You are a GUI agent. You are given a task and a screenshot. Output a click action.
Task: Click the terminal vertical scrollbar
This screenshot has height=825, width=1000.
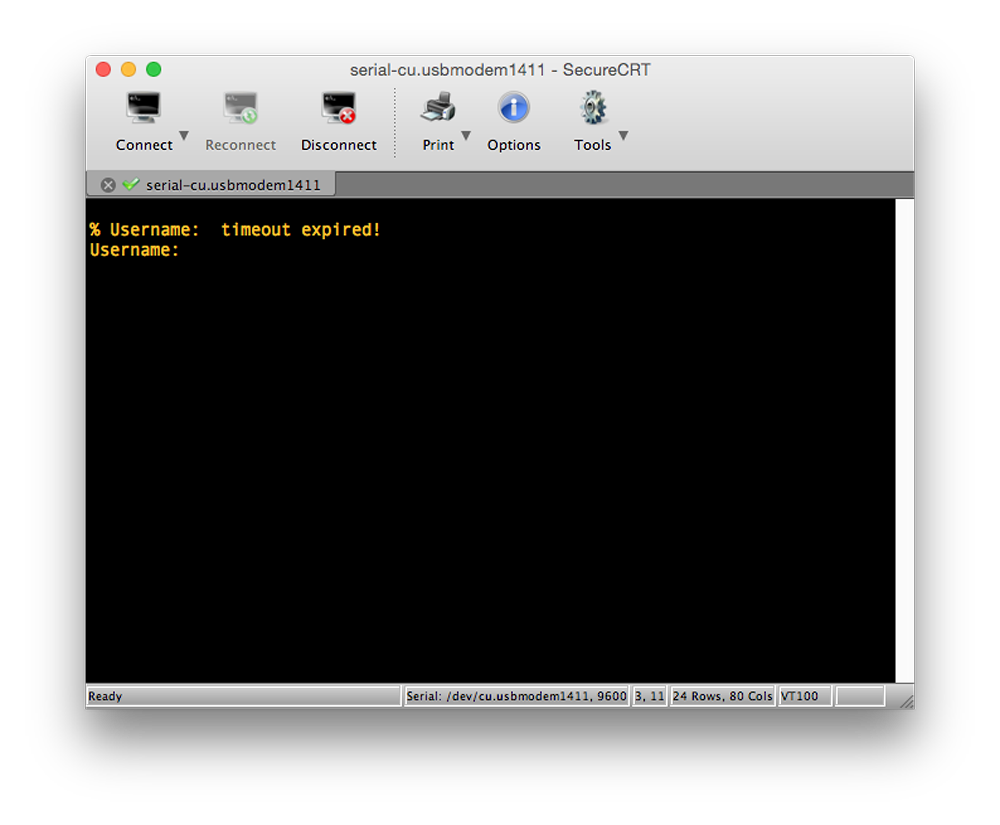coord(904,441)
